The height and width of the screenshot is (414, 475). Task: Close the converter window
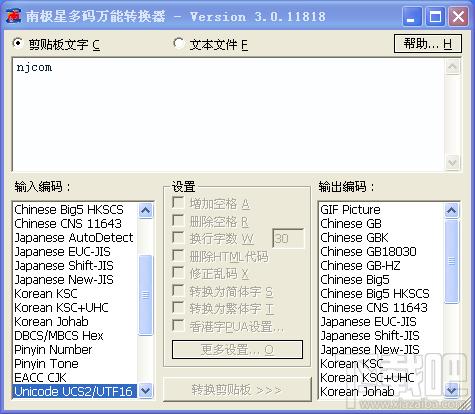[x=458, y=16]
